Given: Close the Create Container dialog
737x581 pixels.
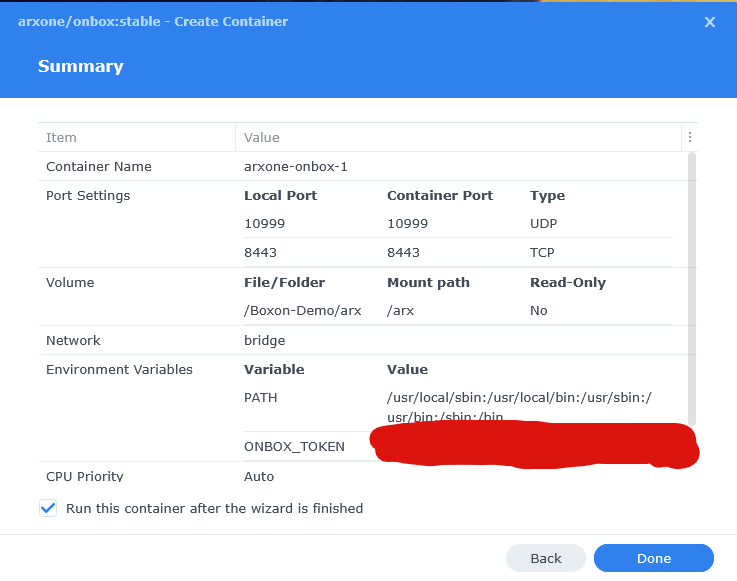Looking at the screenshot, I should pyautogui.click(x=710, y=22).
